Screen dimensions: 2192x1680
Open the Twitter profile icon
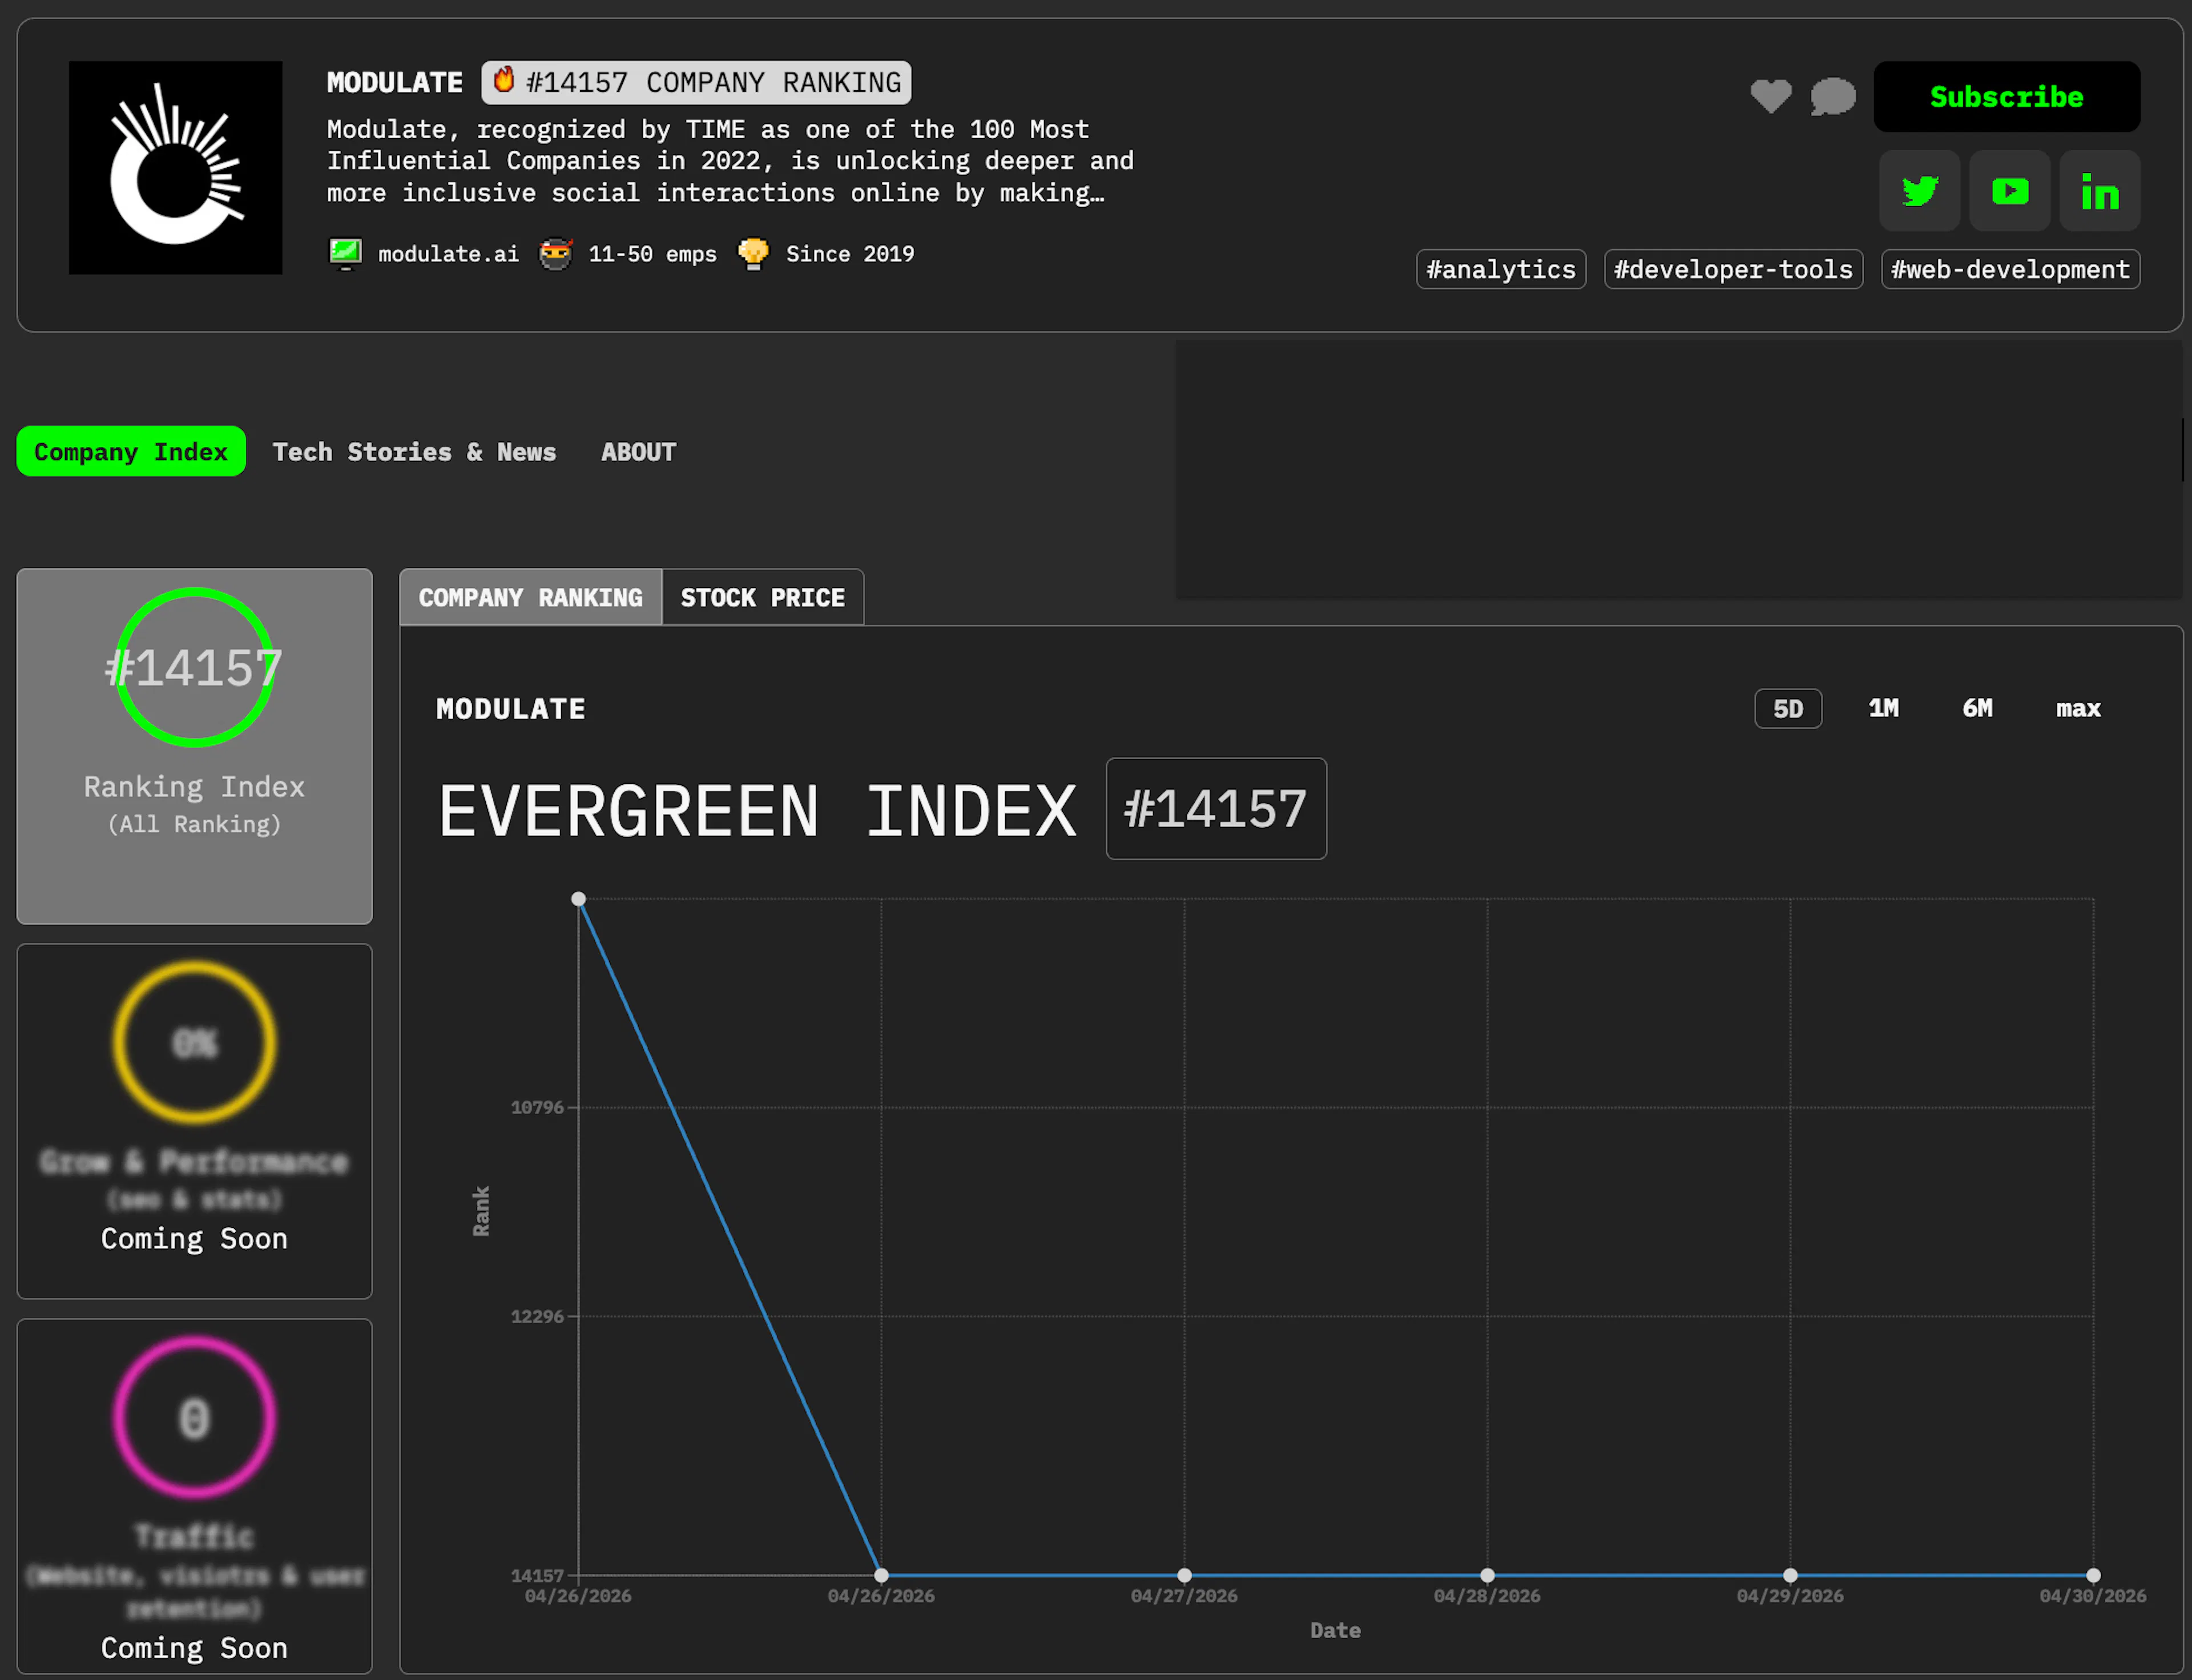click(x=1919, y=191)
